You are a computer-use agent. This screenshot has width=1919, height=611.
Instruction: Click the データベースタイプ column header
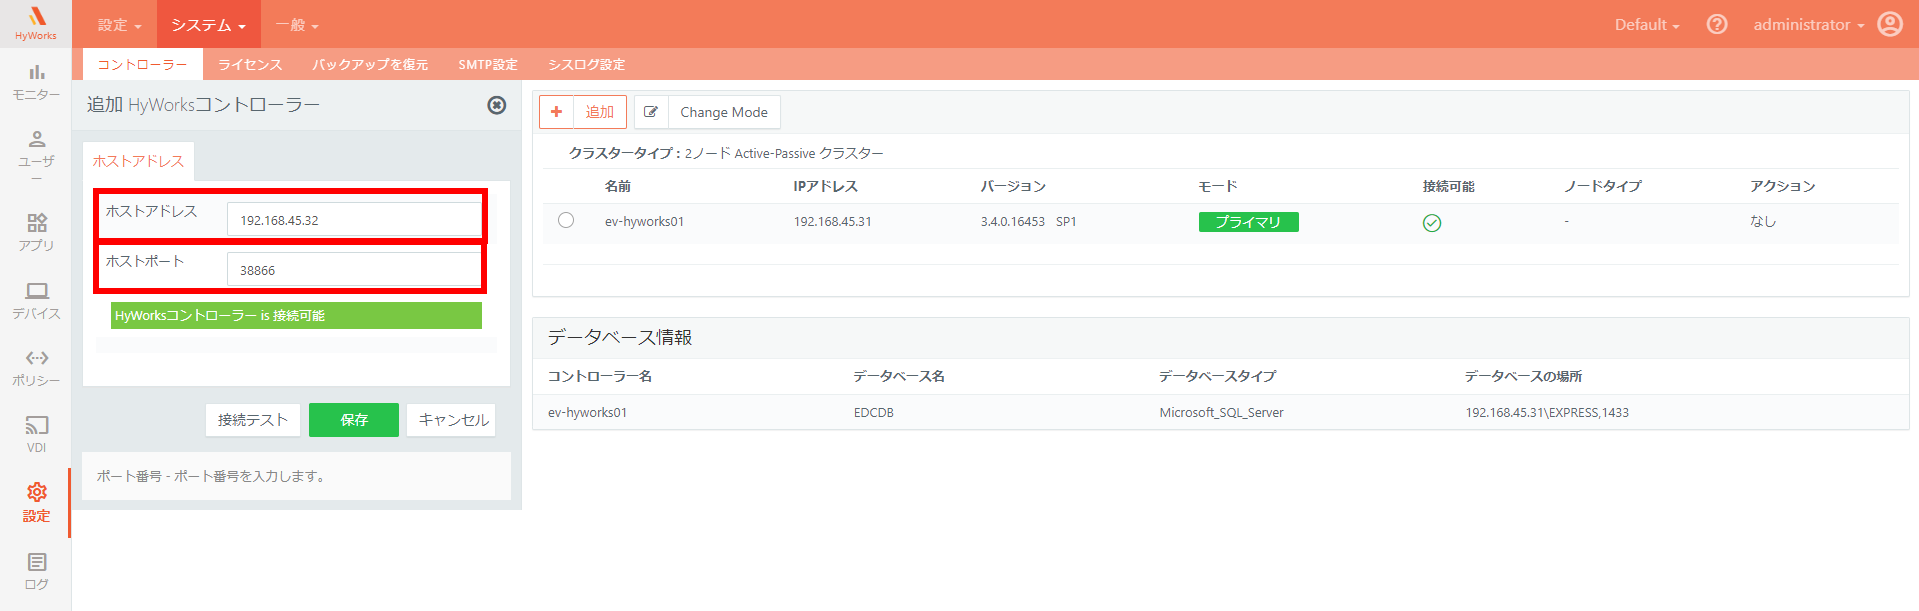[1217, 376]
